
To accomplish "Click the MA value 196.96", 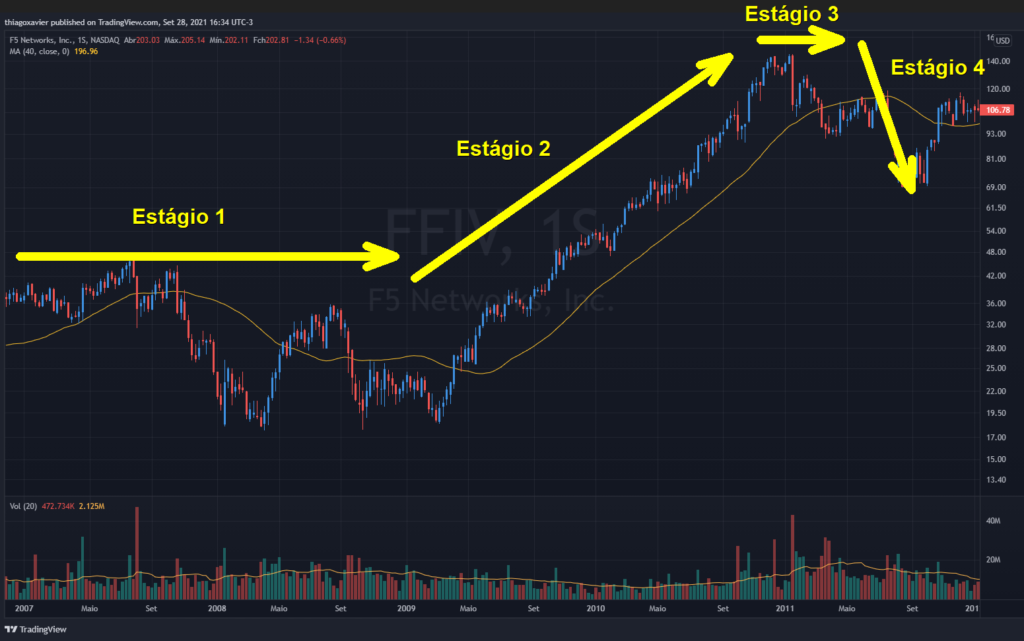I will click(x=86, y=52).
